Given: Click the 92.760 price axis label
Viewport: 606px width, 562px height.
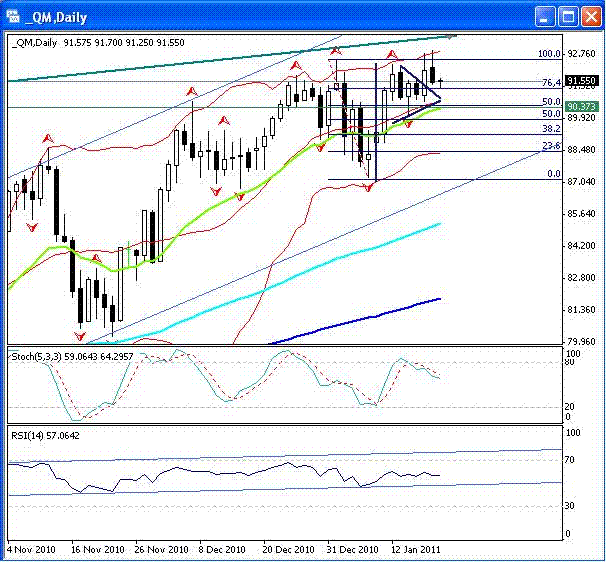Looking at the screenshot, I should click(581, 53).
